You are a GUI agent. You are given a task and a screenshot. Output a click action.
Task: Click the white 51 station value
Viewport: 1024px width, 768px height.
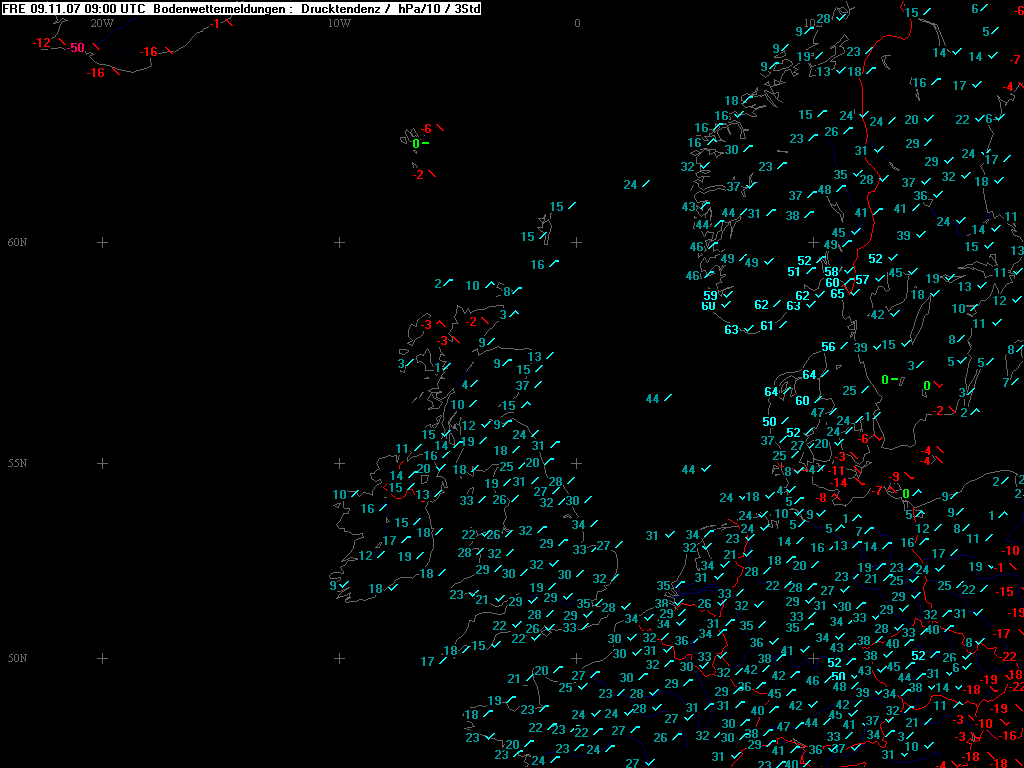(x=794, y=271)
